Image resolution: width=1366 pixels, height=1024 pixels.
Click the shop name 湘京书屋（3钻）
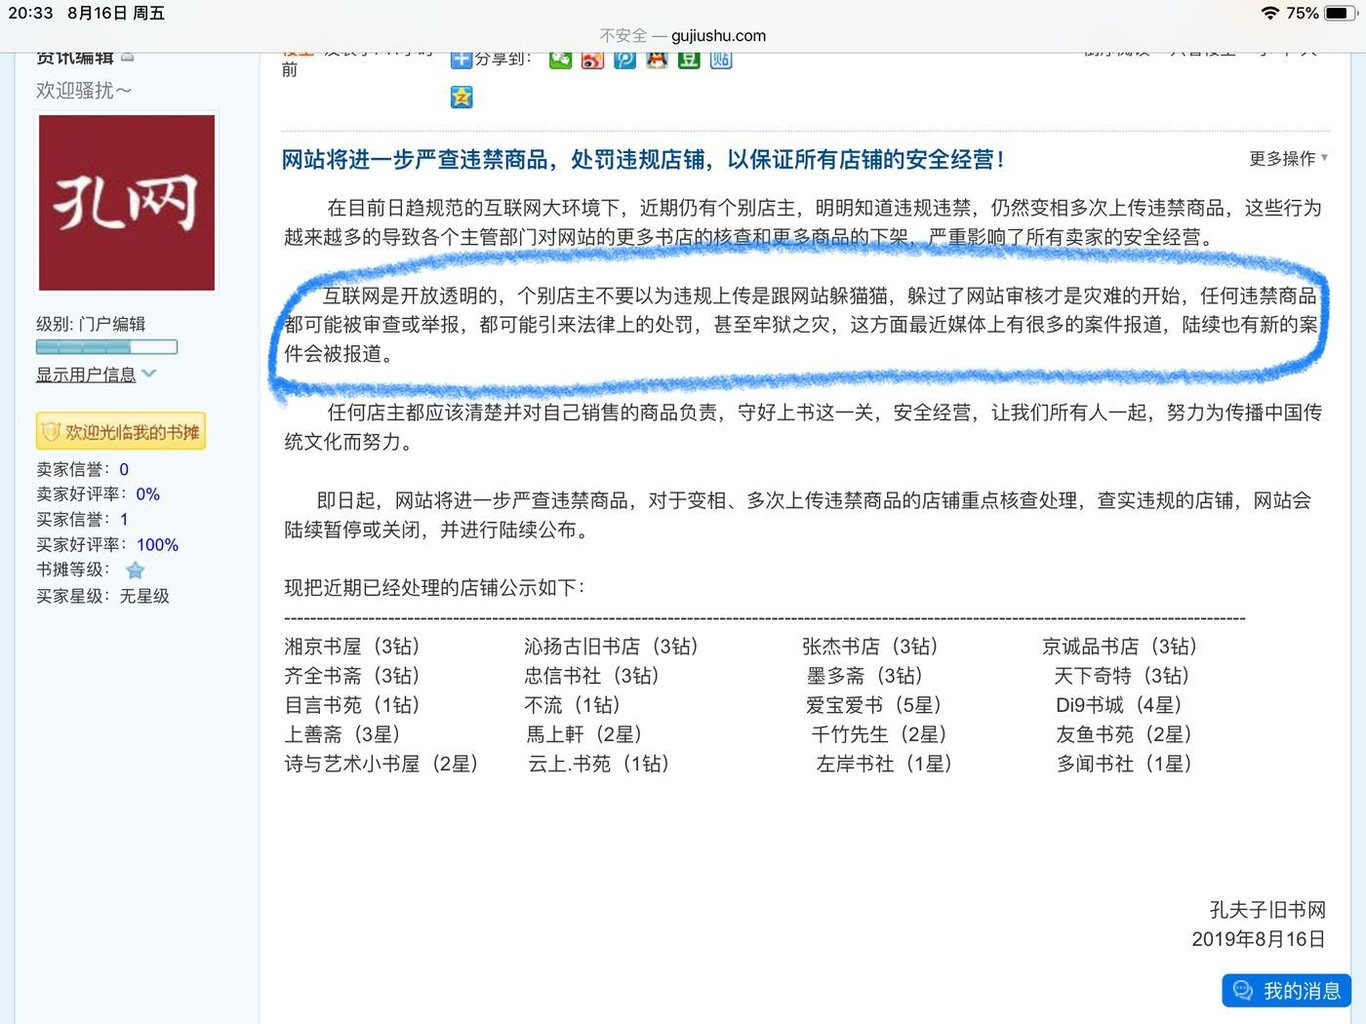pyautogui.click(x=352, y=646)
